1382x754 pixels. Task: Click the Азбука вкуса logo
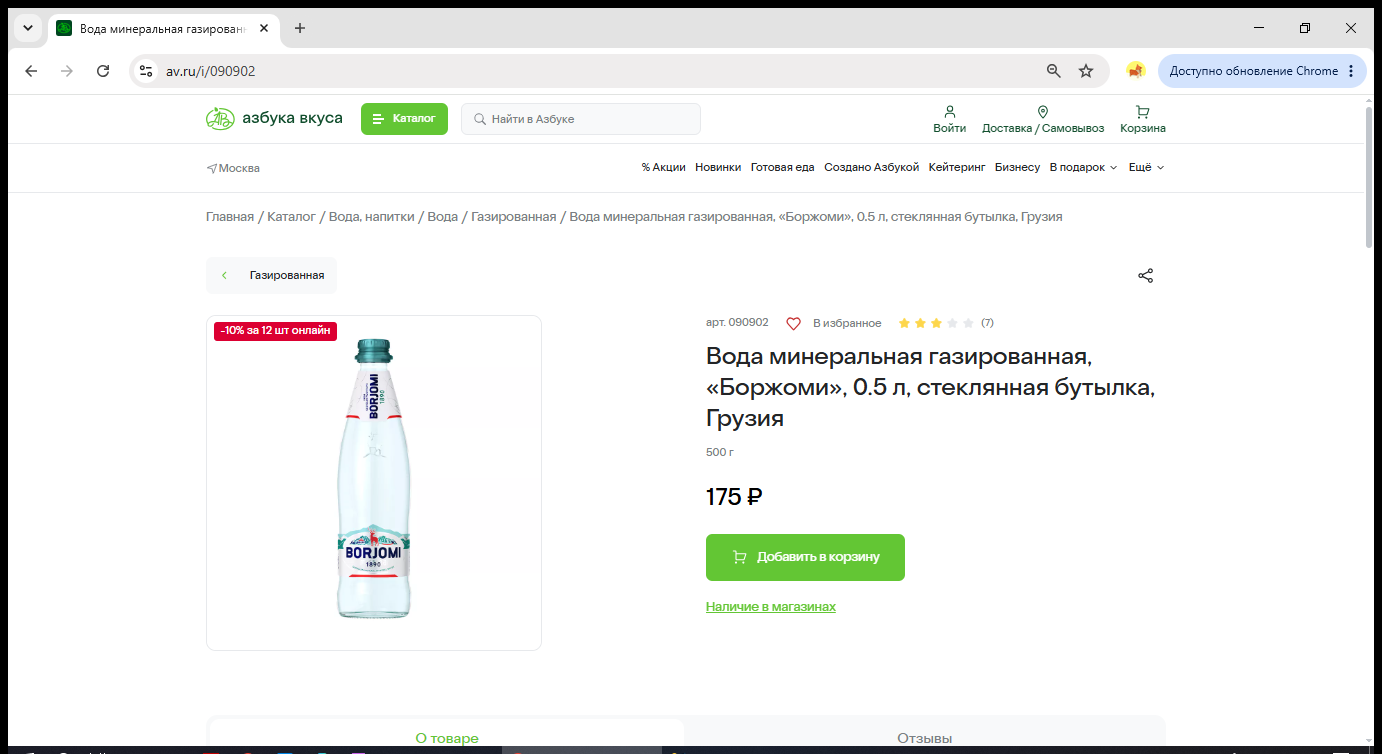274,119
